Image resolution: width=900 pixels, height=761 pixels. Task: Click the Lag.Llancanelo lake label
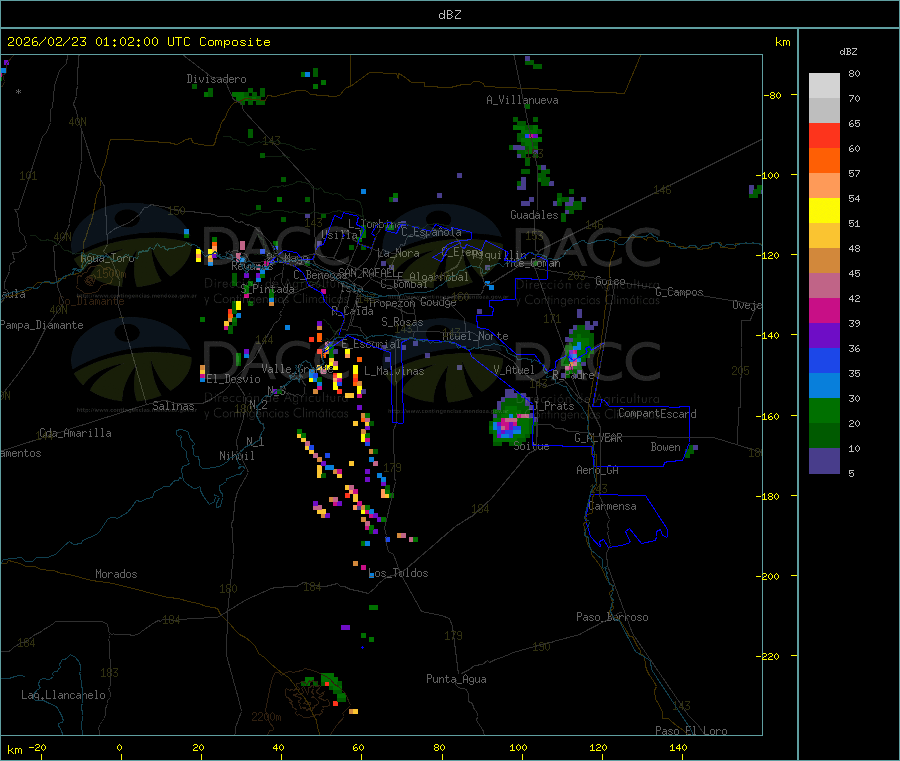(64, 695)
